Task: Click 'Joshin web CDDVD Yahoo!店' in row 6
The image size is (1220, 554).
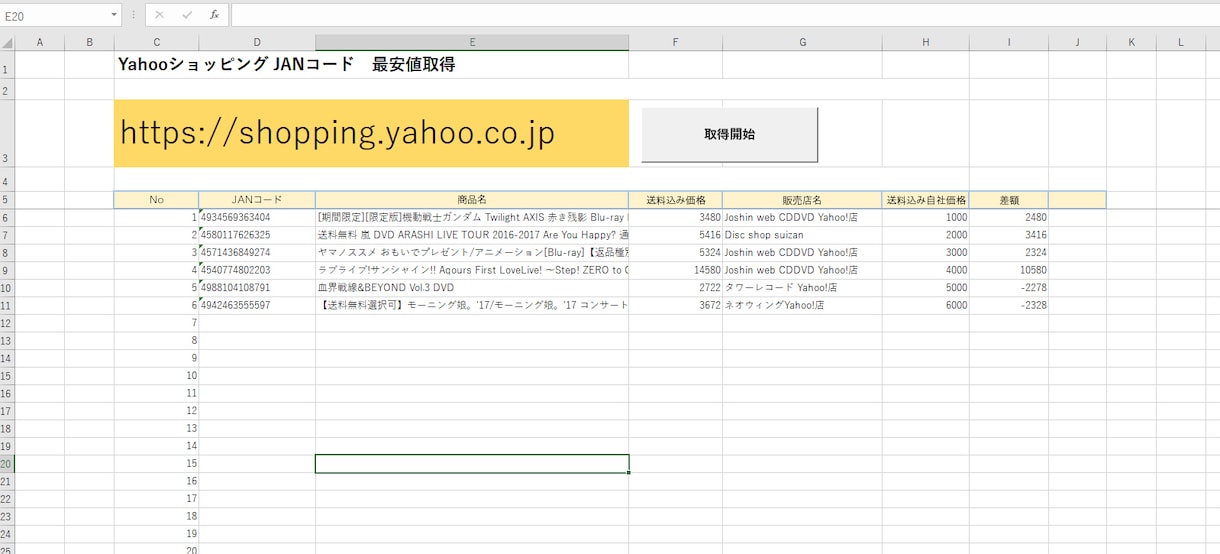Action: pos(802,217)
